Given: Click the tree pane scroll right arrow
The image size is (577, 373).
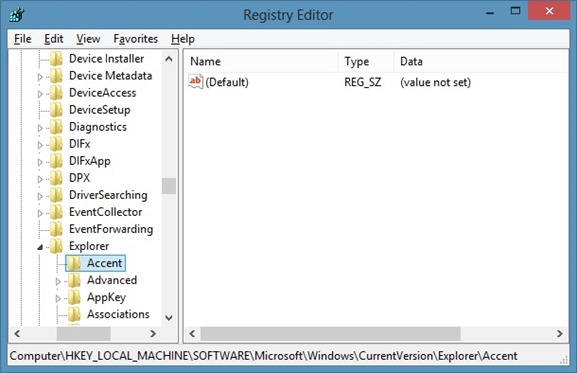Looking at the screenshot, I should [x=153, y=334].
